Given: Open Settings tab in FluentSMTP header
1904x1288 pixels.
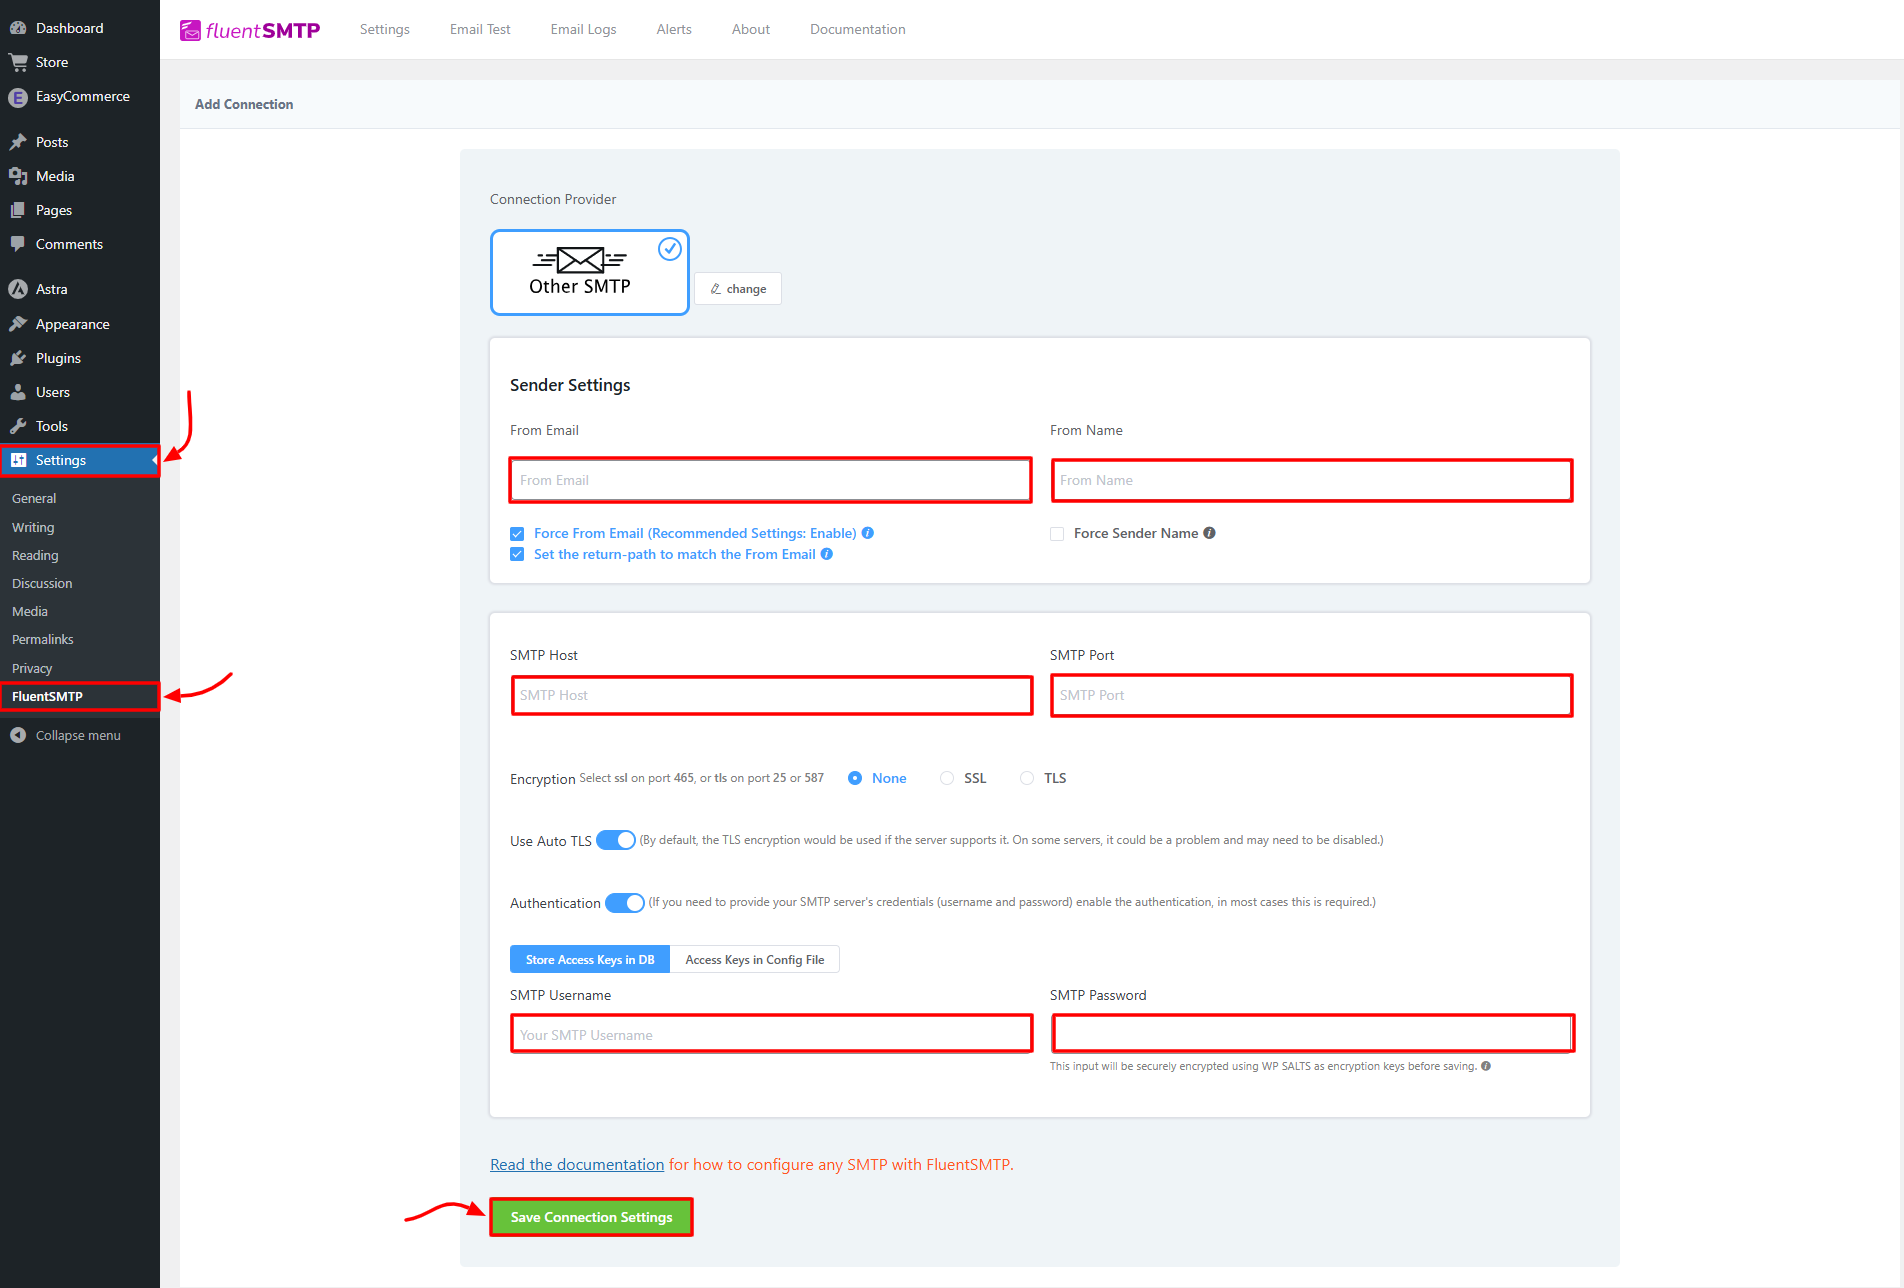Looking at the screenshot, I should [x=385, y=29].
